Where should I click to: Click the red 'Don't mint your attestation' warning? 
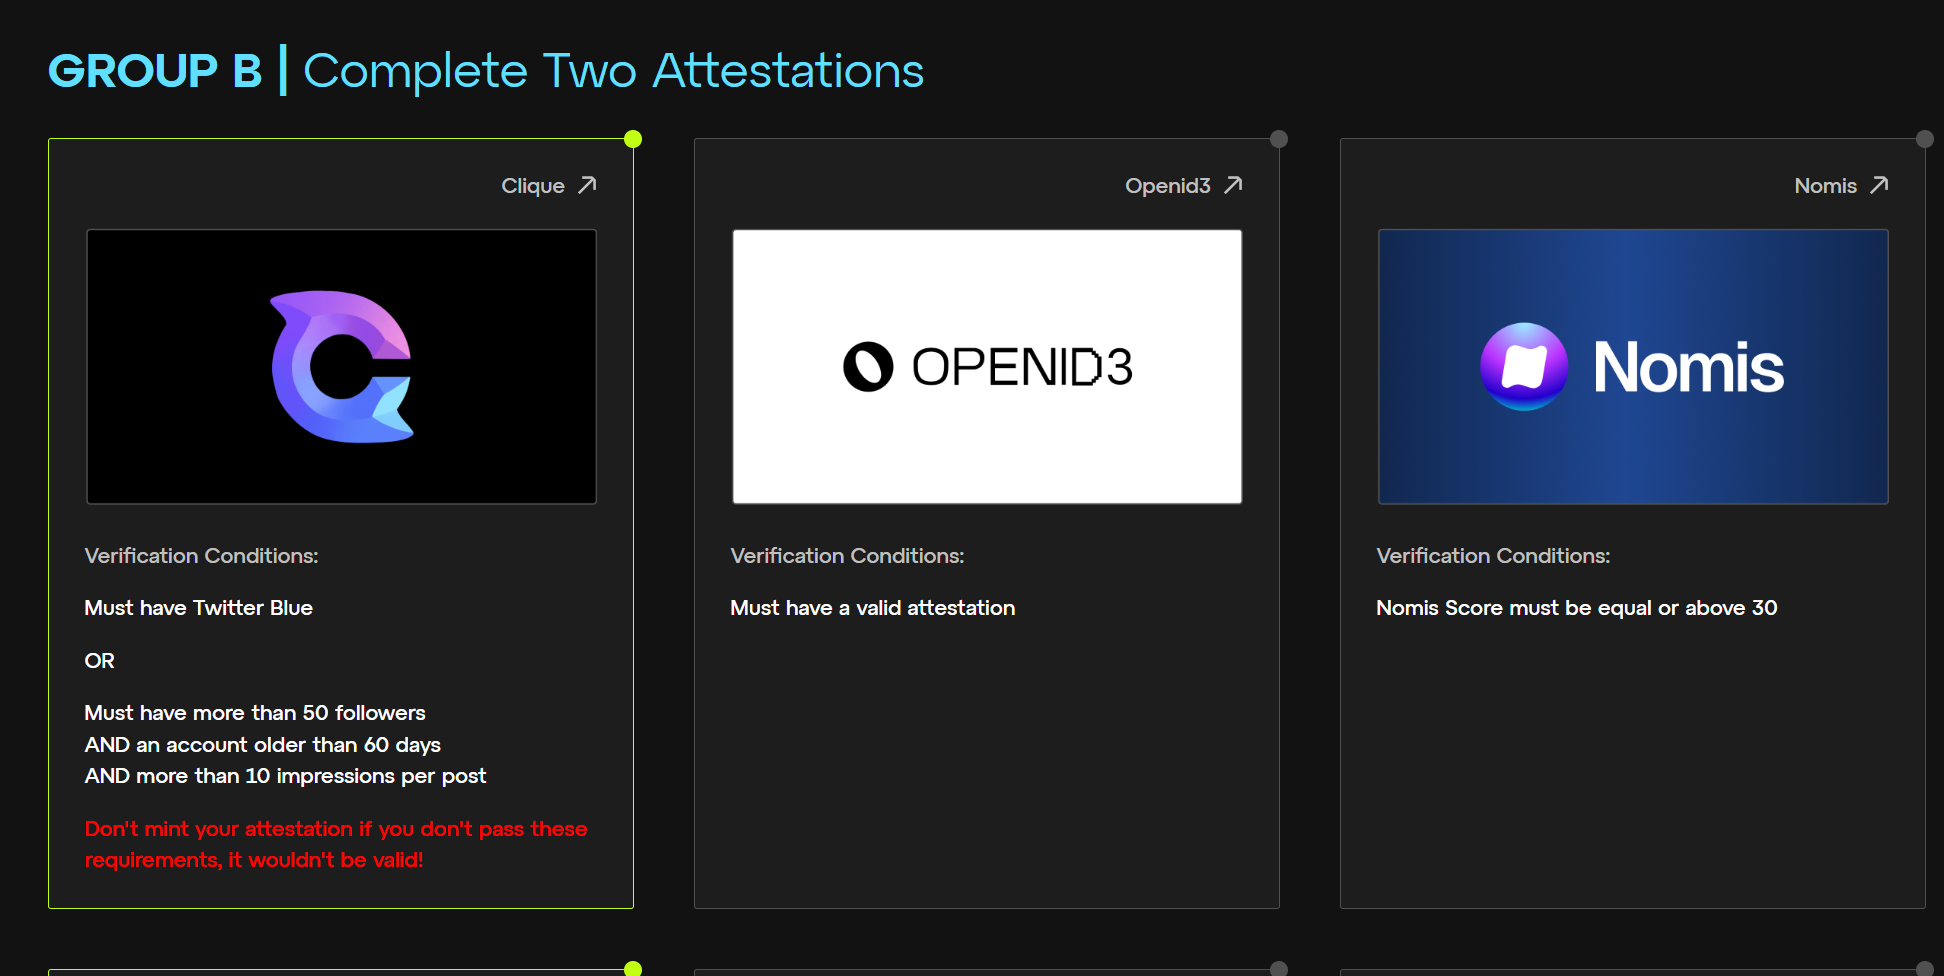pos(336,844)
